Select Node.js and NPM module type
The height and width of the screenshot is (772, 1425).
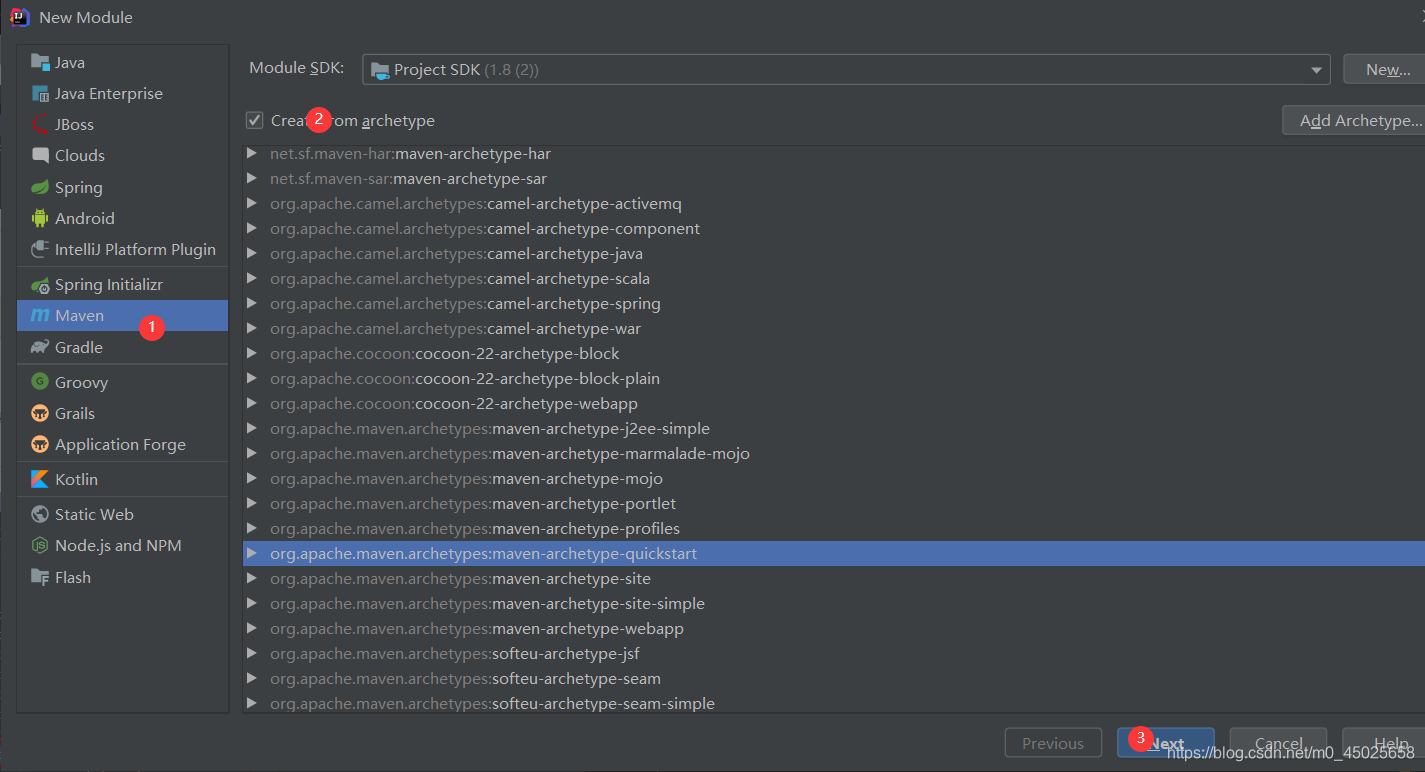[123, 545]
